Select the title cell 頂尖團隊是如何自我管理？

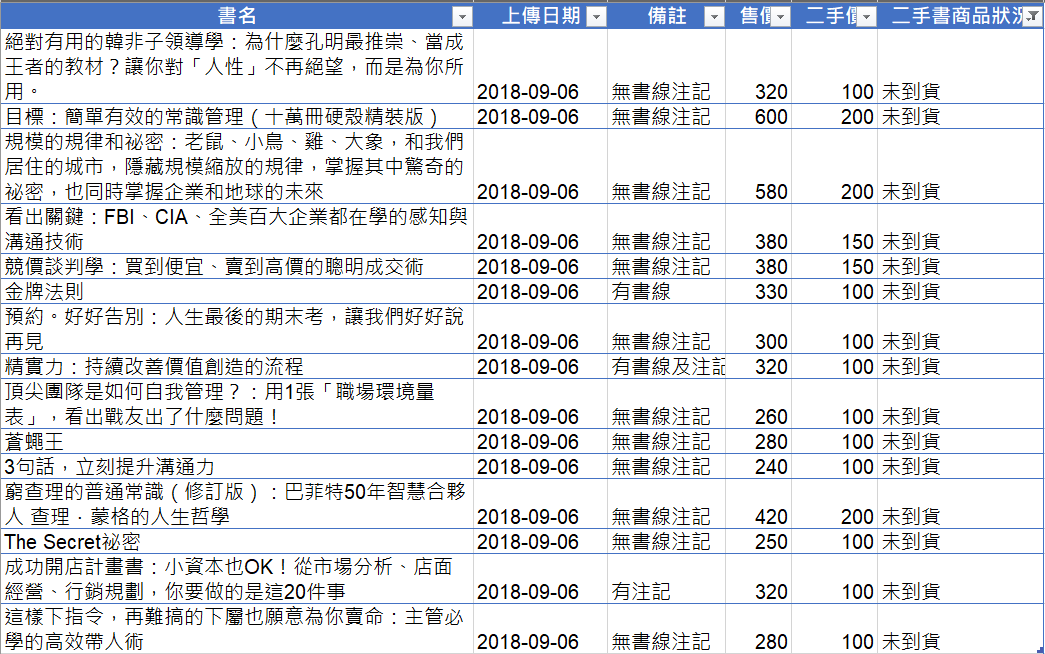(x=237, y=404)
